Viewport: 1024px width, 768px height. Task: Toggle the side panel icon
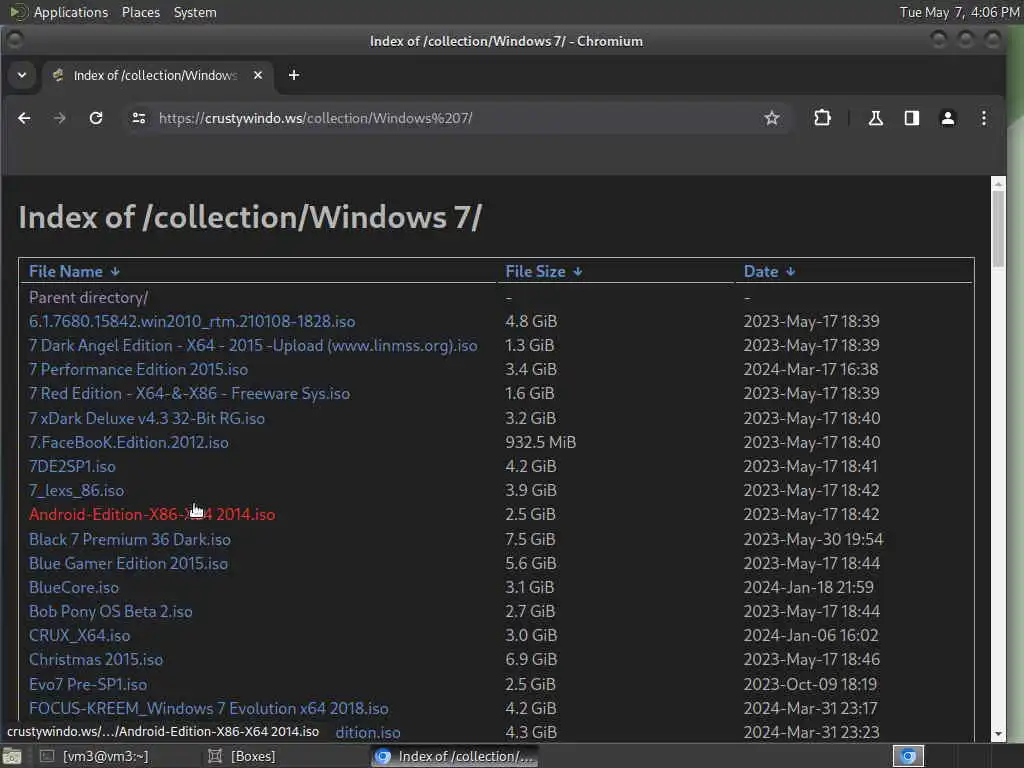pyautogui.click(x=912, y=118)
